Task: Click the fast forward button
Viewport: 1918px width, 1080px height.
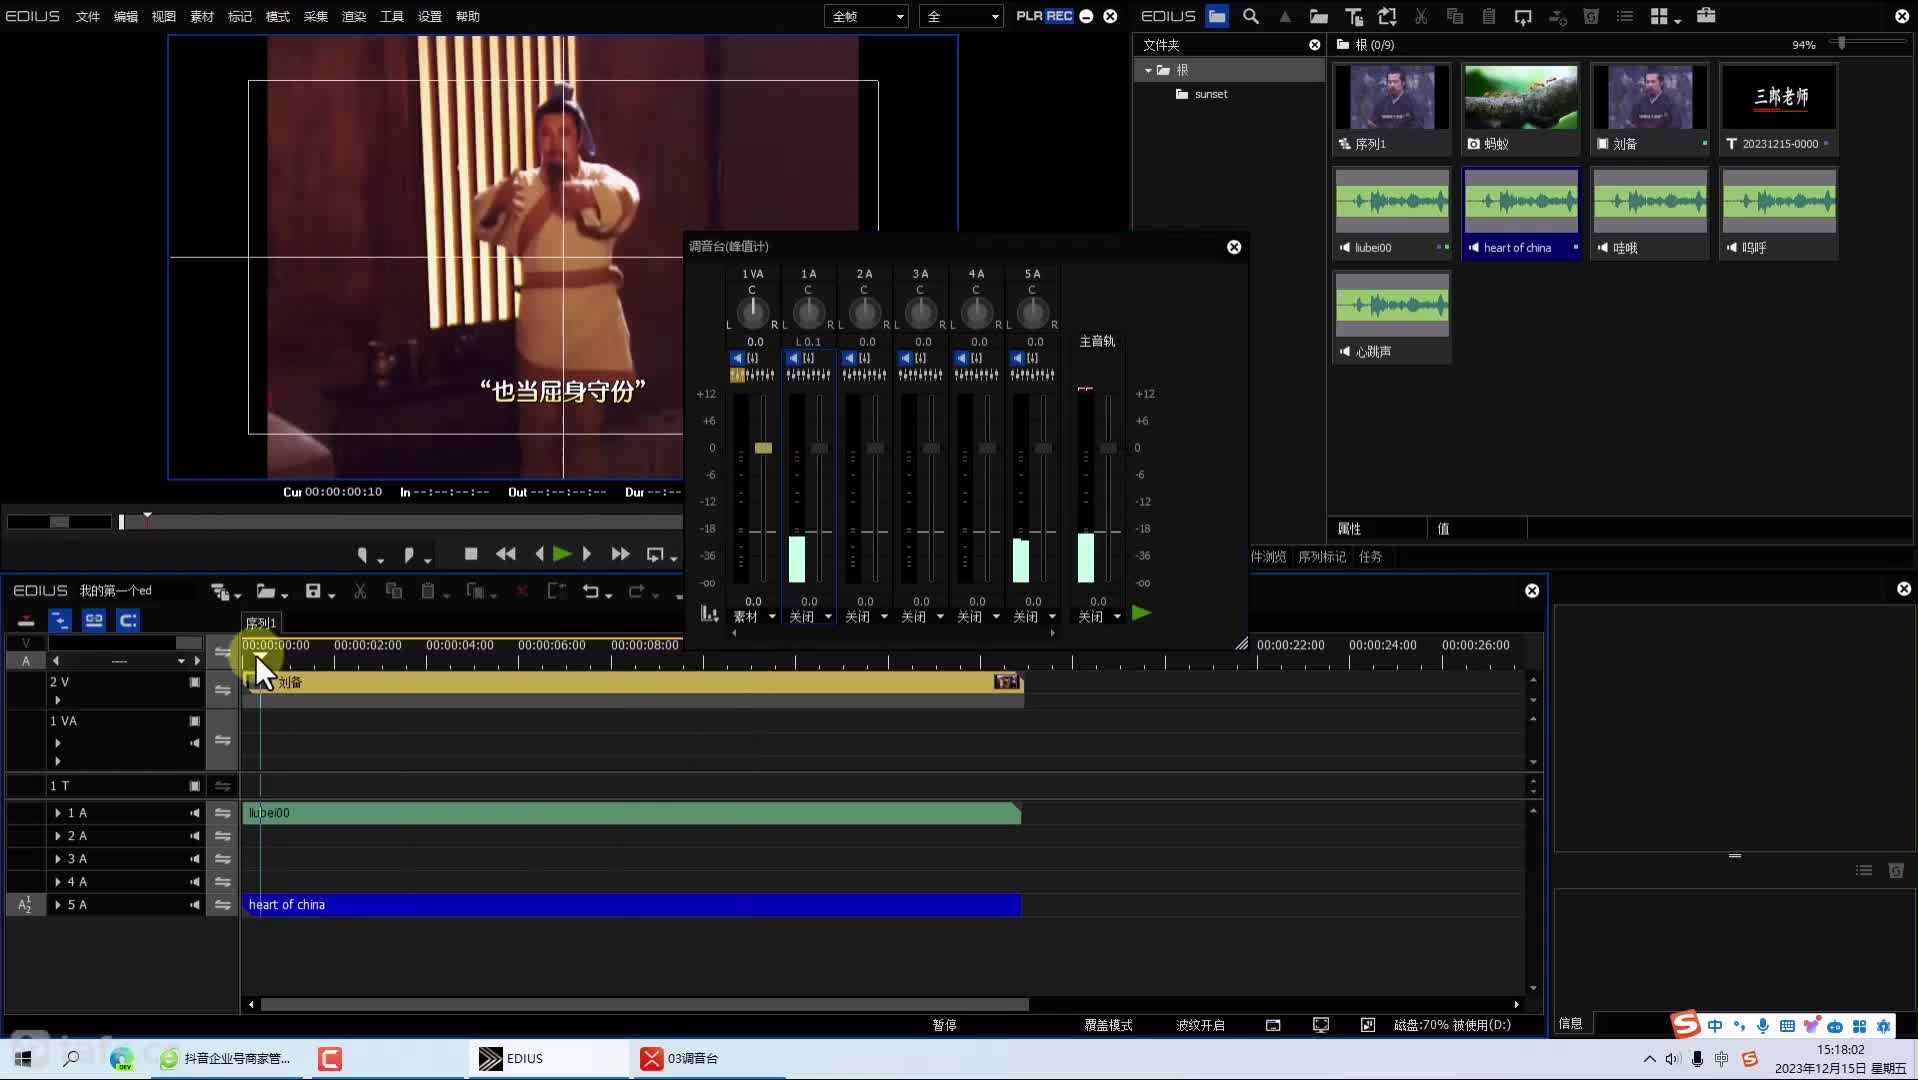Action: (x=620, y=553)
